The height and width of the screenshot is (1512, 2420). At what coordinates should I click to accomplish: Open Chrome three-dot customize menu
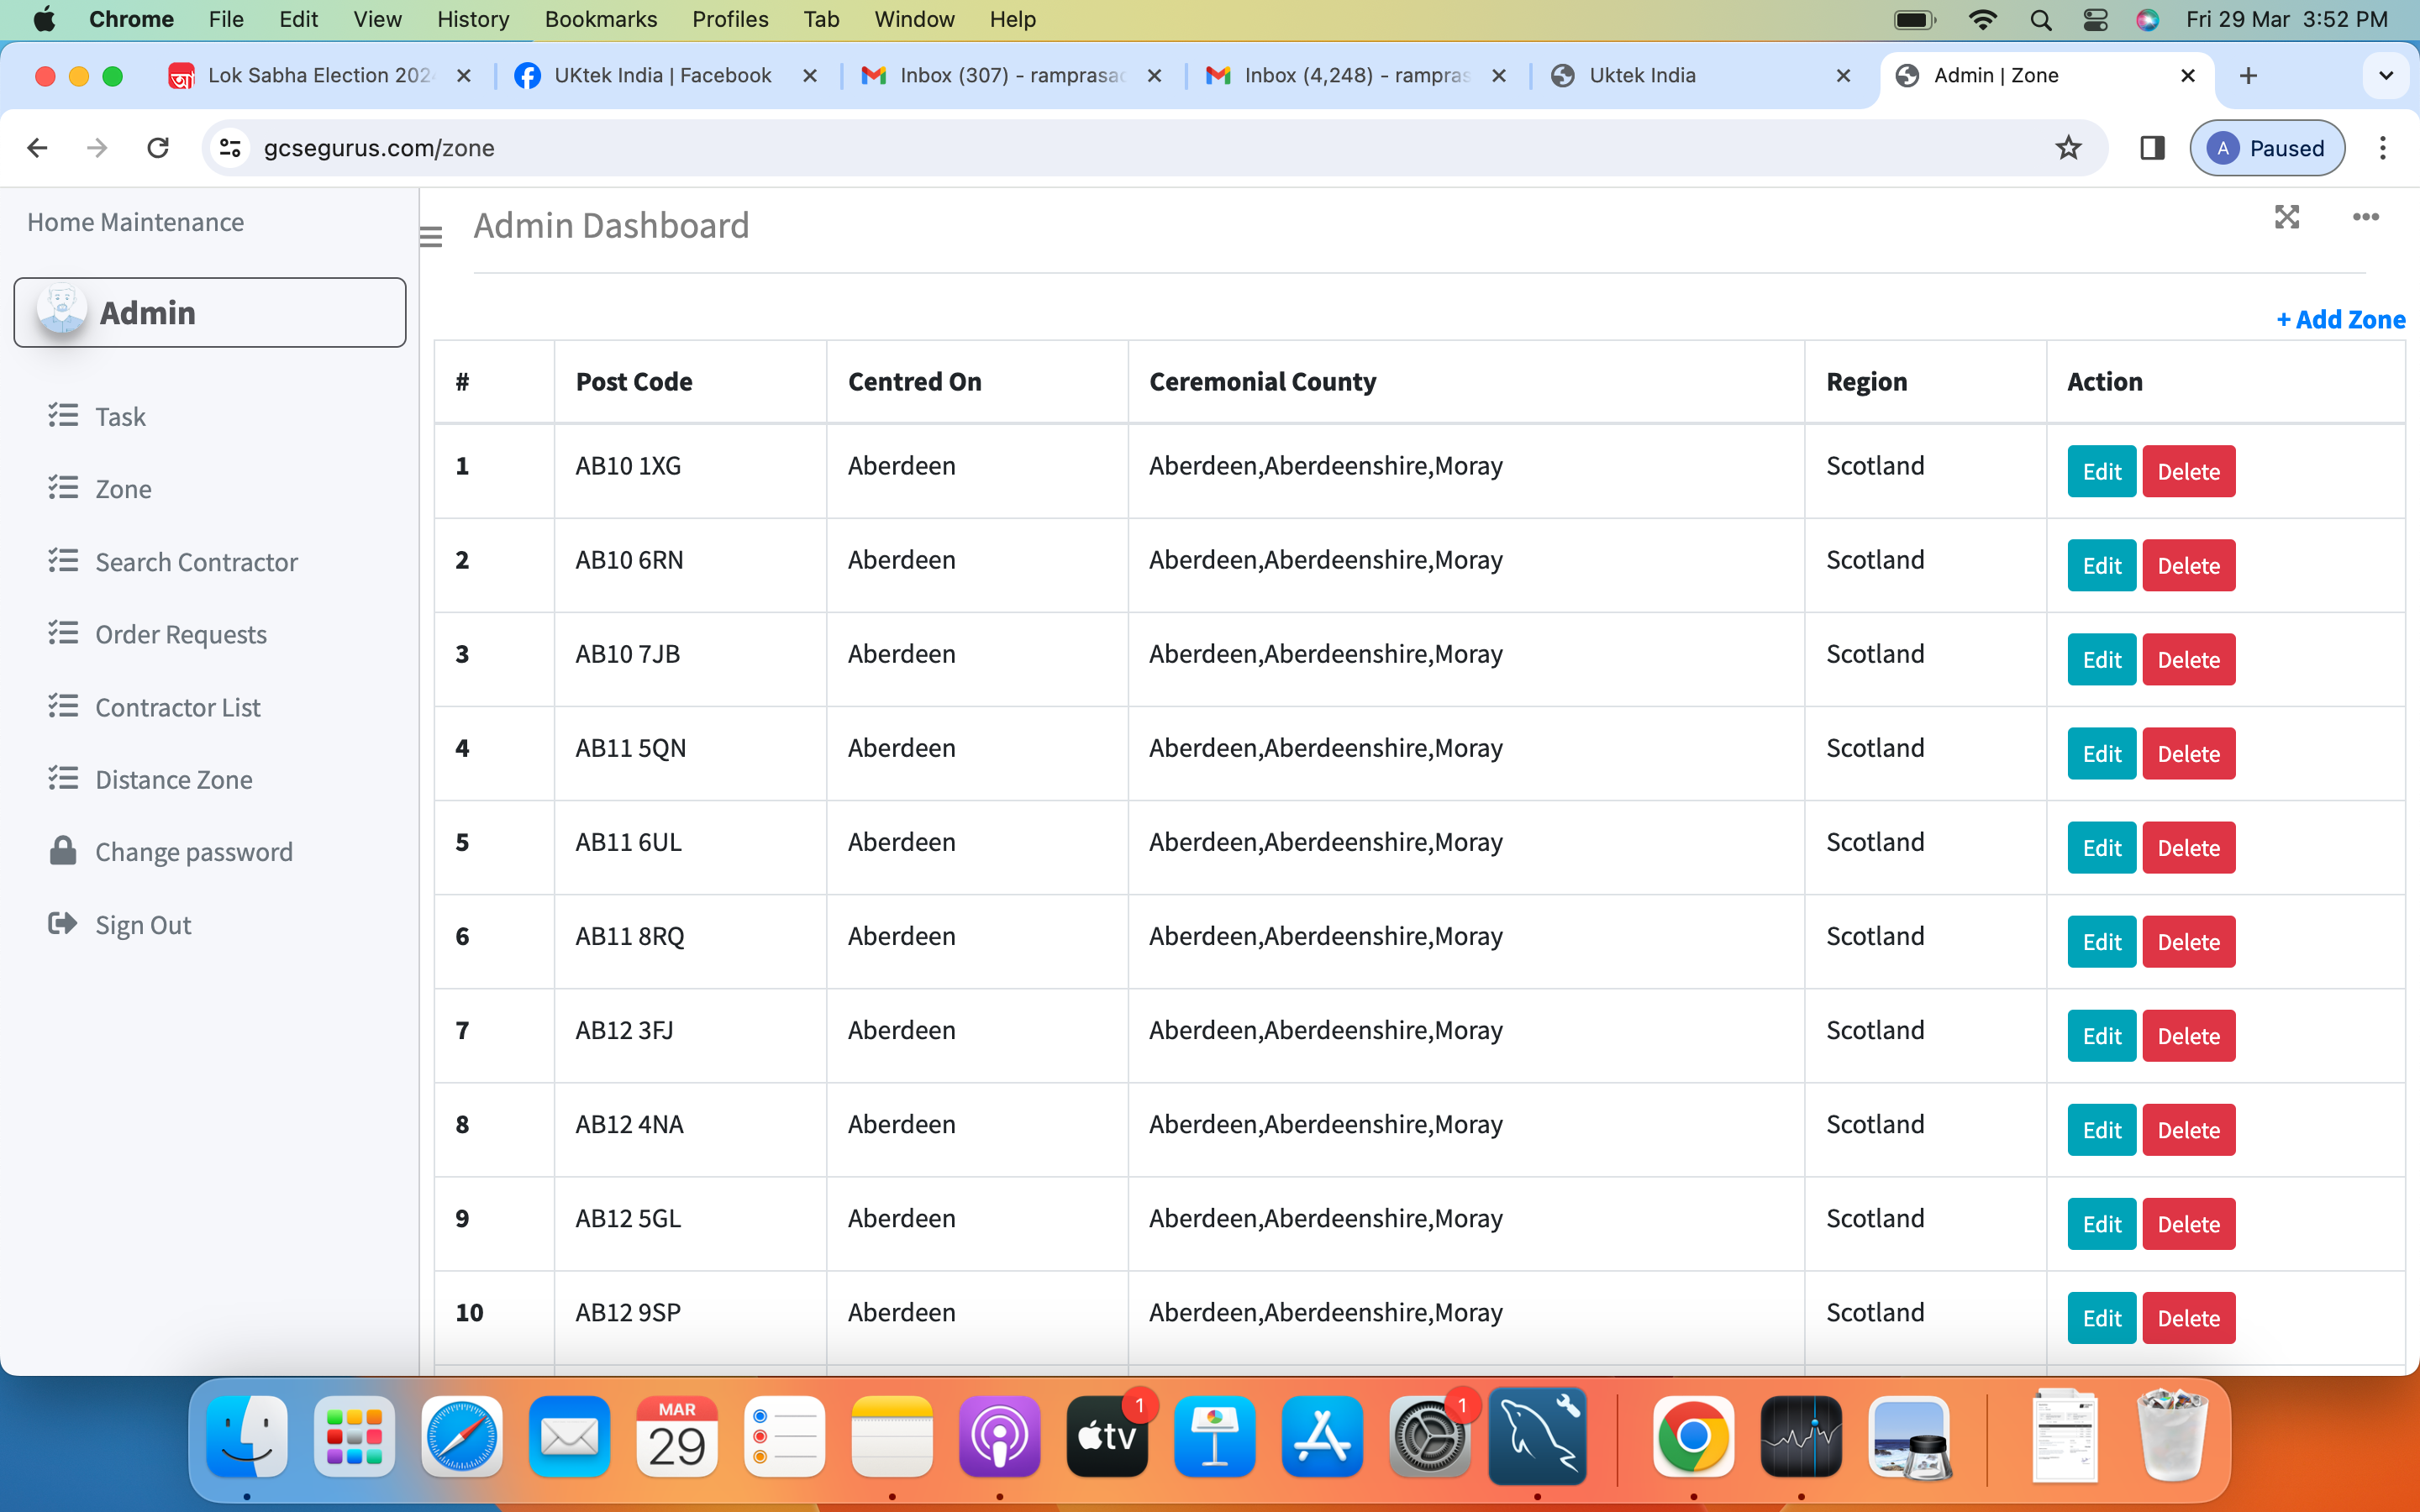tap(2382, 148)
